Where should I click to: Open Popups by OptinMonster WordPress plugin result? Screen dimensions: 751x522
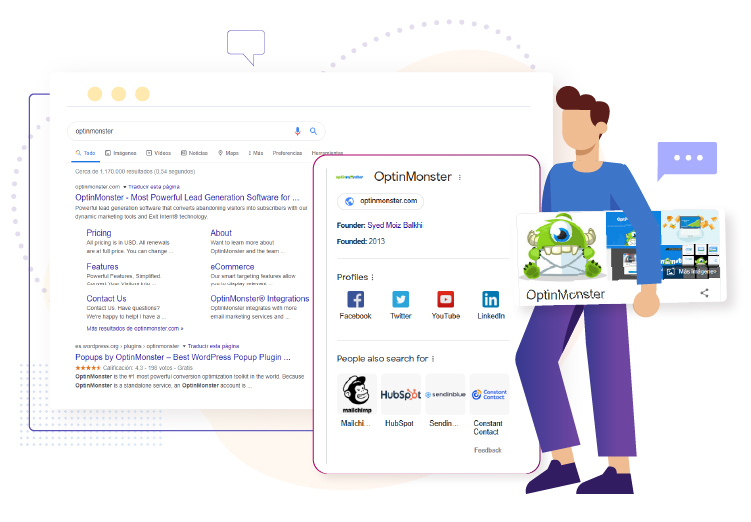(183, 357)
